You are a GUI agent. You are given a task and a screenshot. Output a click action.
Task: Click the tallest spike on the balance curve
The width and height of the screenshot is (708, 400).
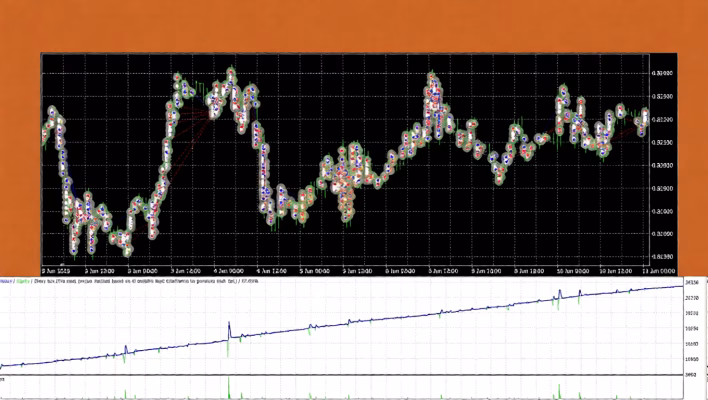[229, 330]
